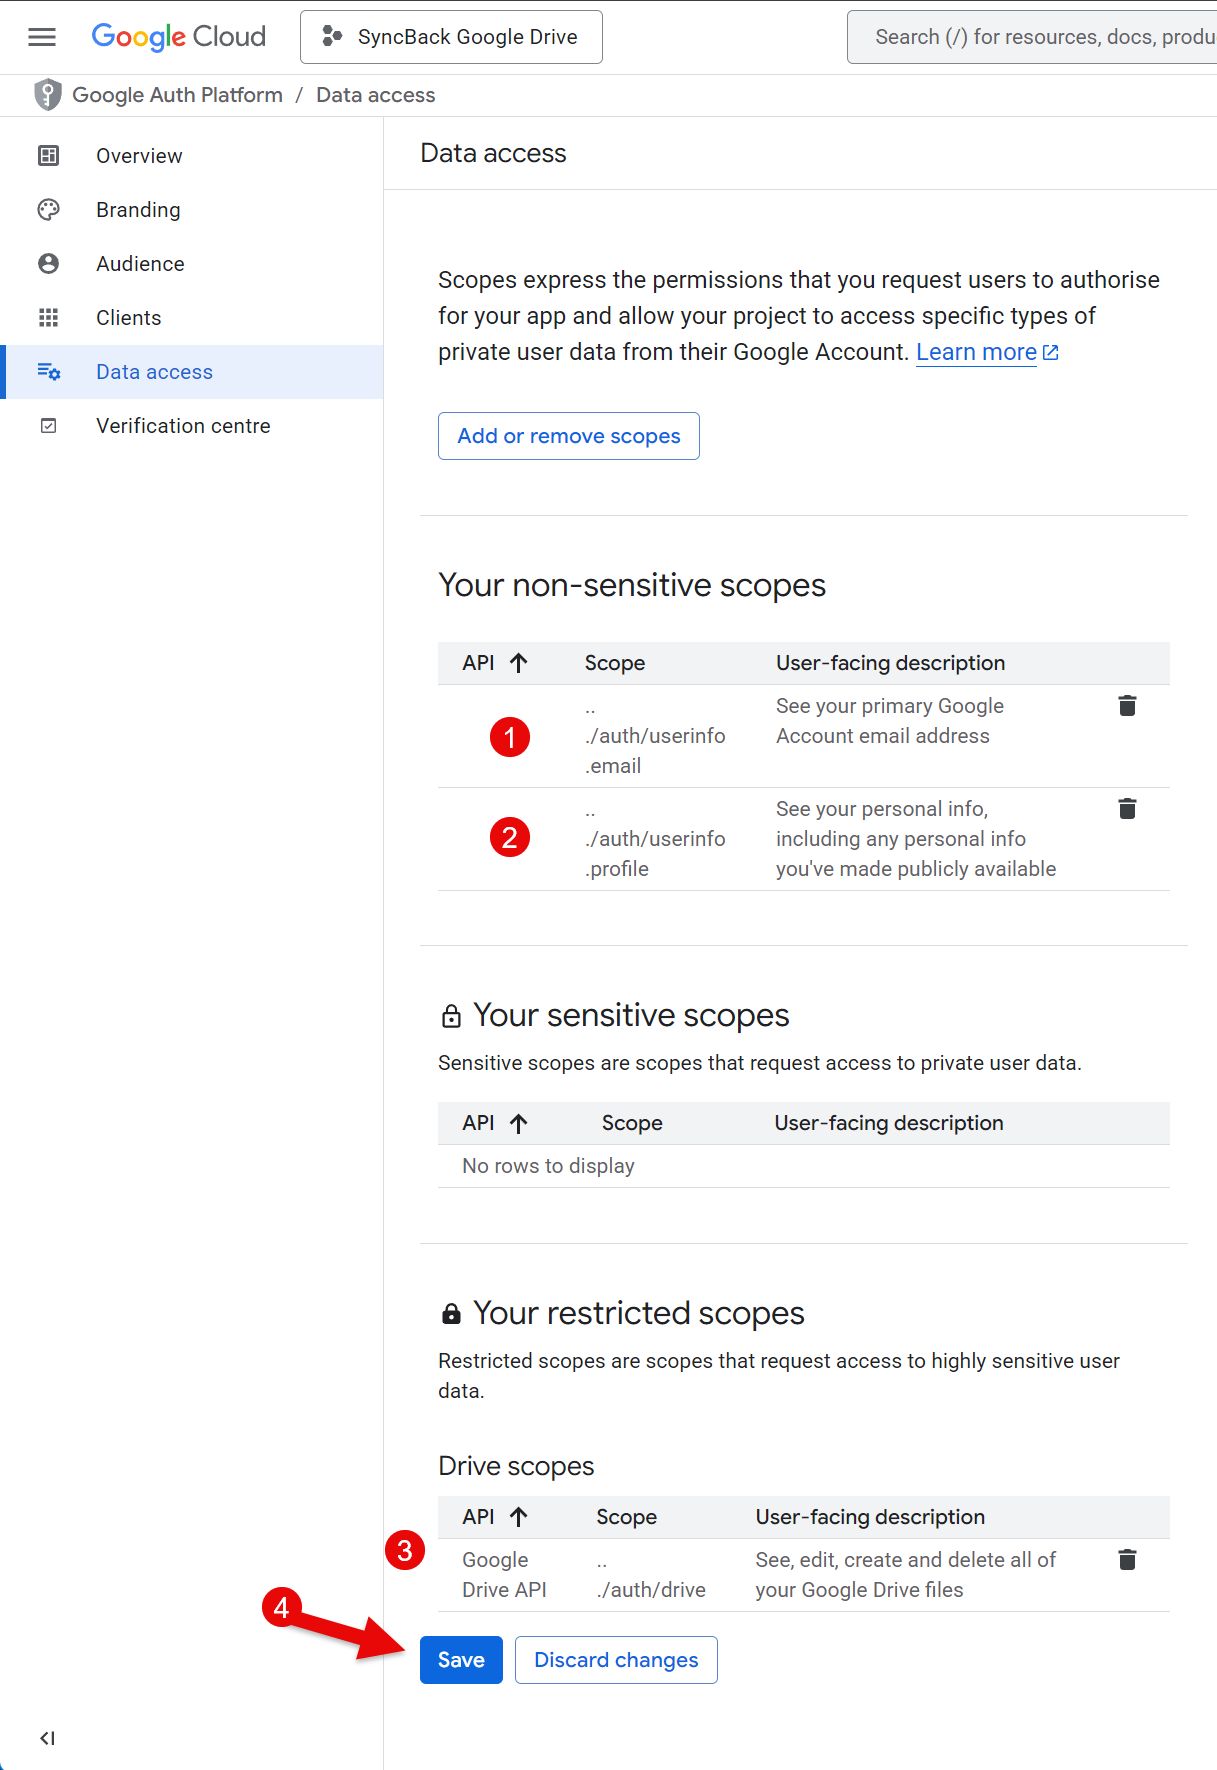Select the ./auth/drive scope text
The image size is (1217, 1770).
[x=651, y=1575]
